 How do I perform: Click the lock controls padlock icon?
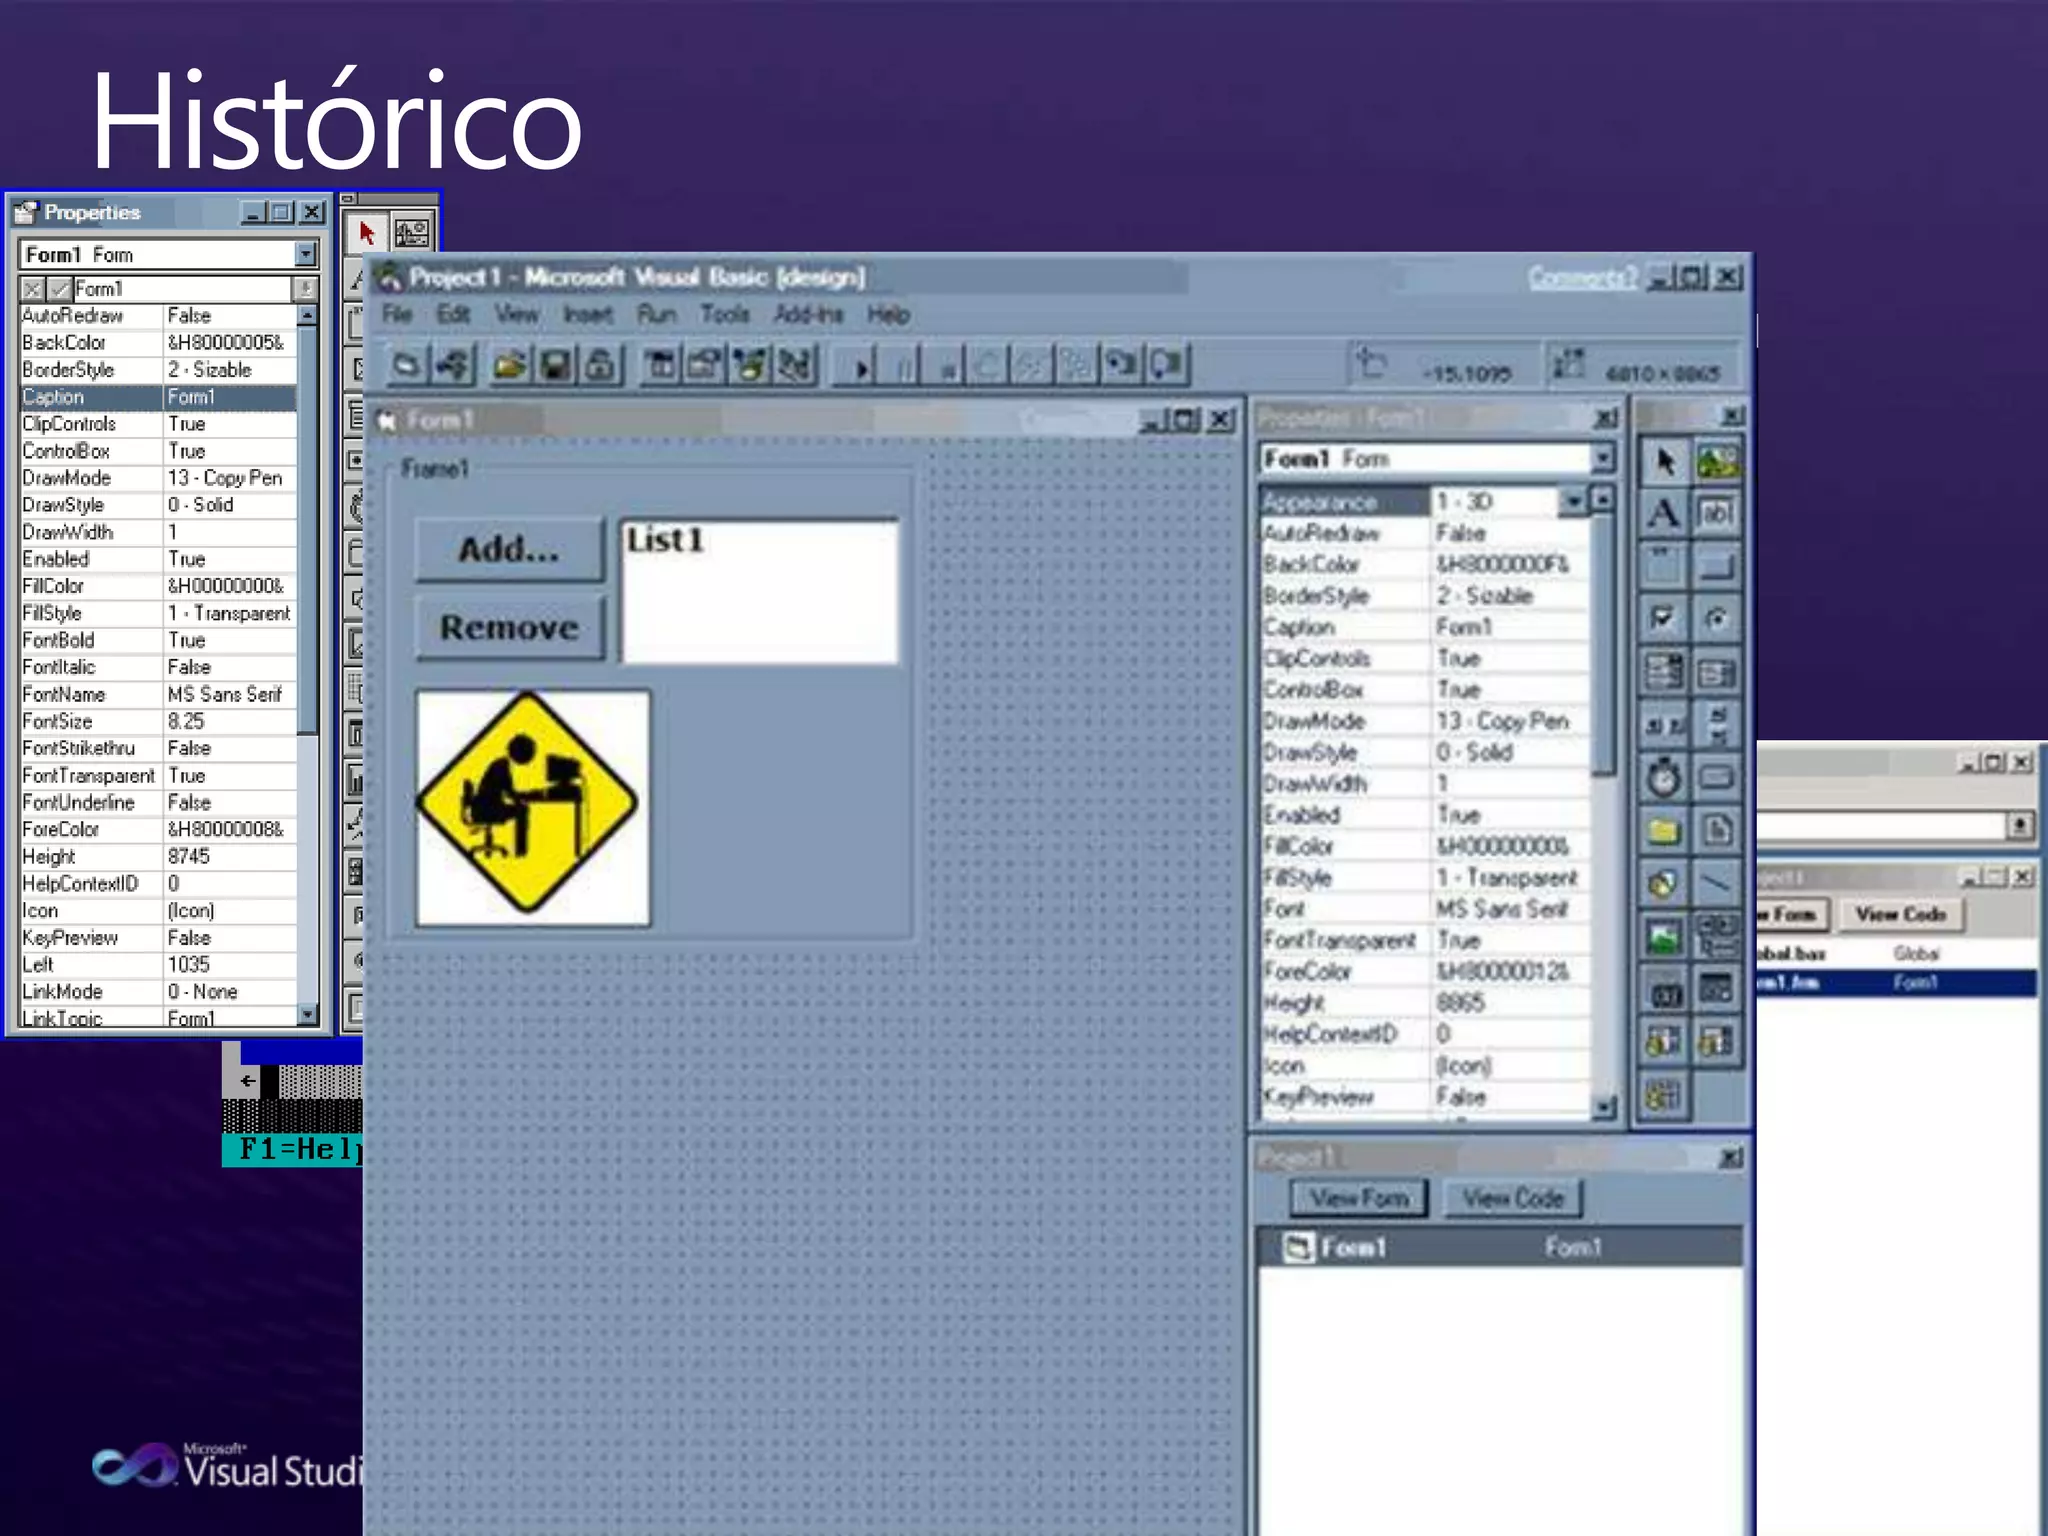(600, 365)
